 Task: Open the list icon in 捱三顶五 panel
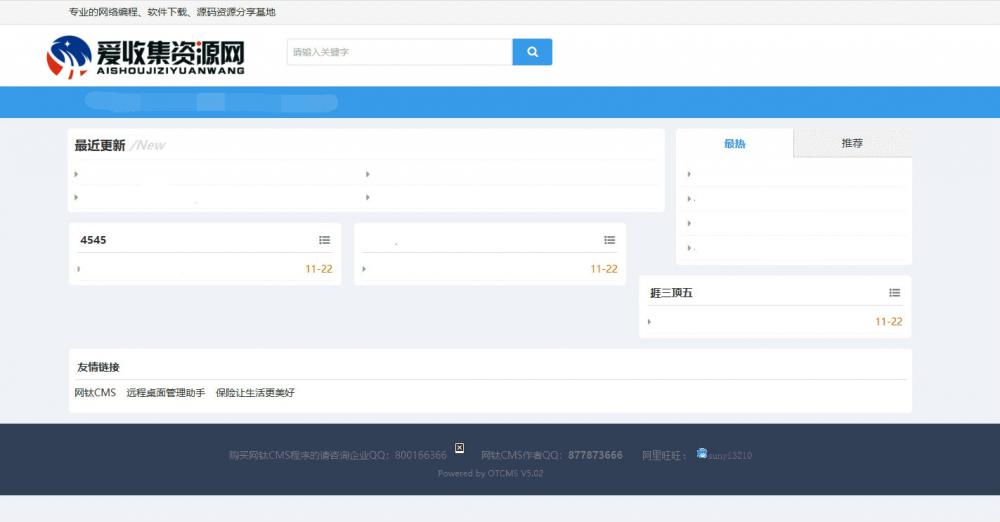tap(895, 293)
